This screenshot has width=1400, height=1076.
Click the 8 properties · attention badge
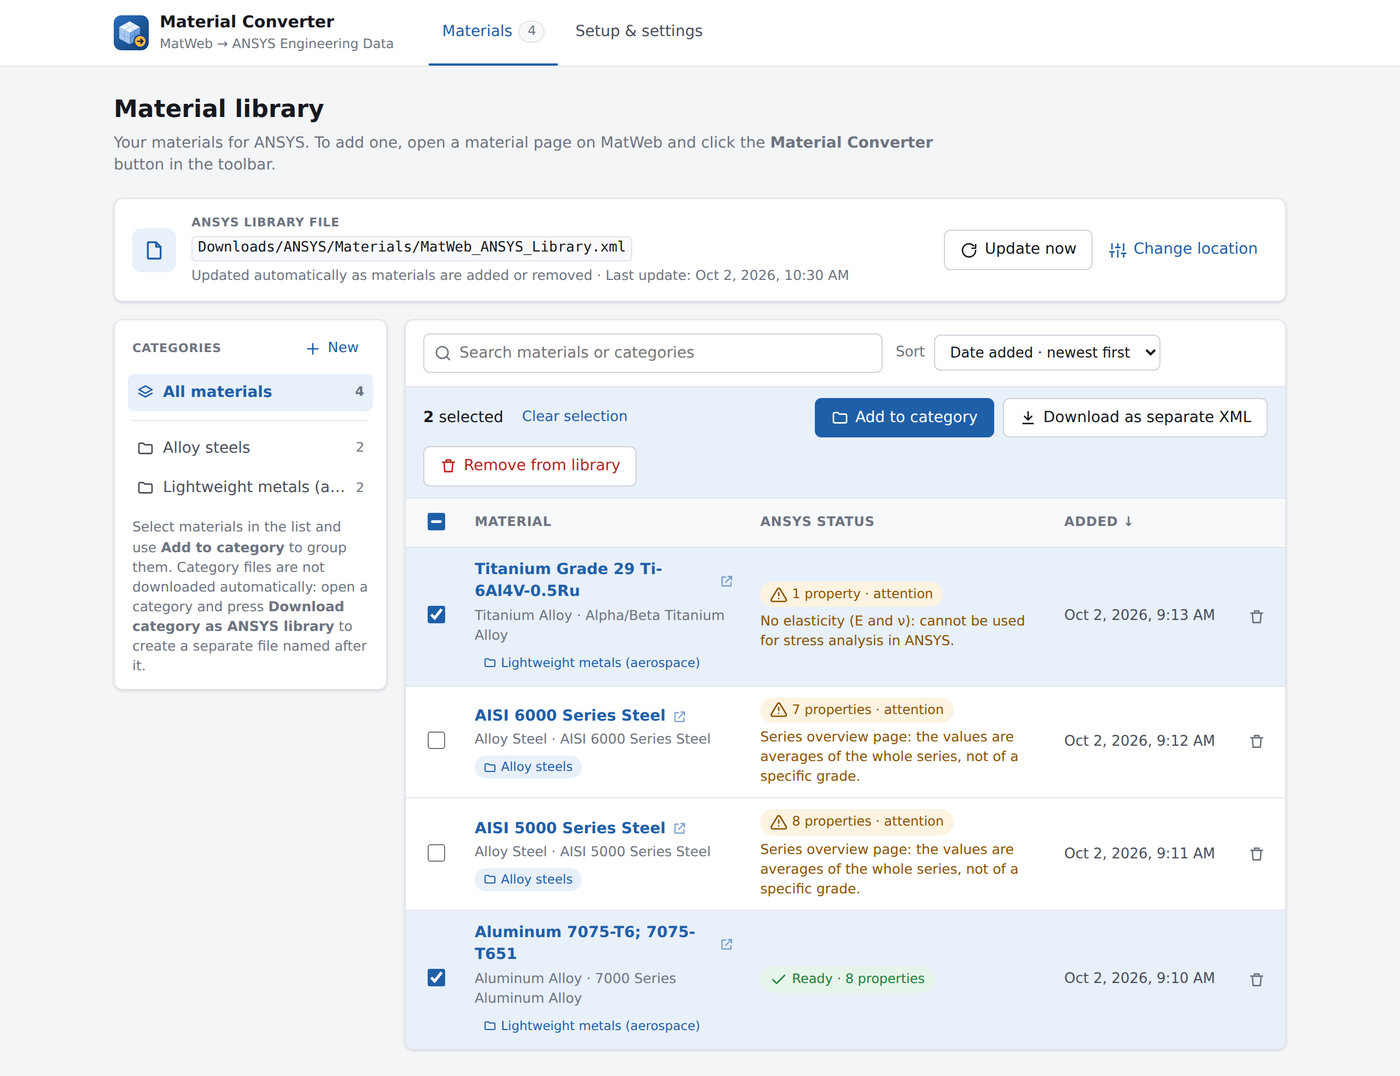tap(857, 822)
